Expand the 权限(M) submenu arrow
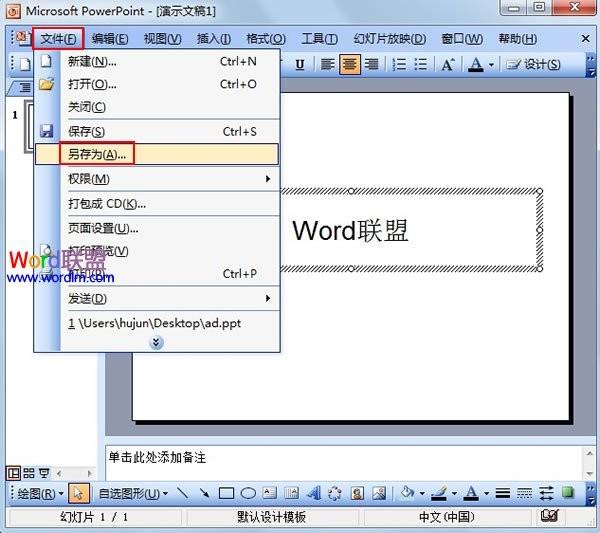Screen dimensions: 600x533 coord(268,179)
